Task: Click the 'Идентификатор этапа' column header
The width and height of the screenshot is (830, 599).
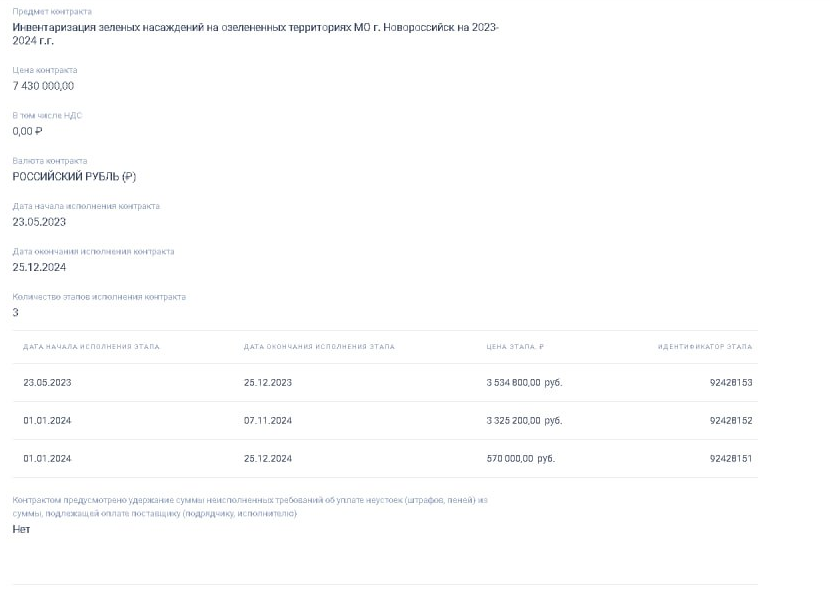Action: [x=705, y=347]
